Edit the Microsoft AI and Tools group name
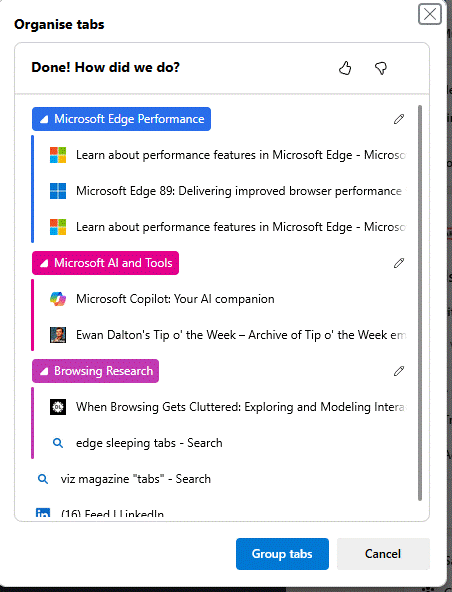Screen dimensions: 452x592 (399, 263)
